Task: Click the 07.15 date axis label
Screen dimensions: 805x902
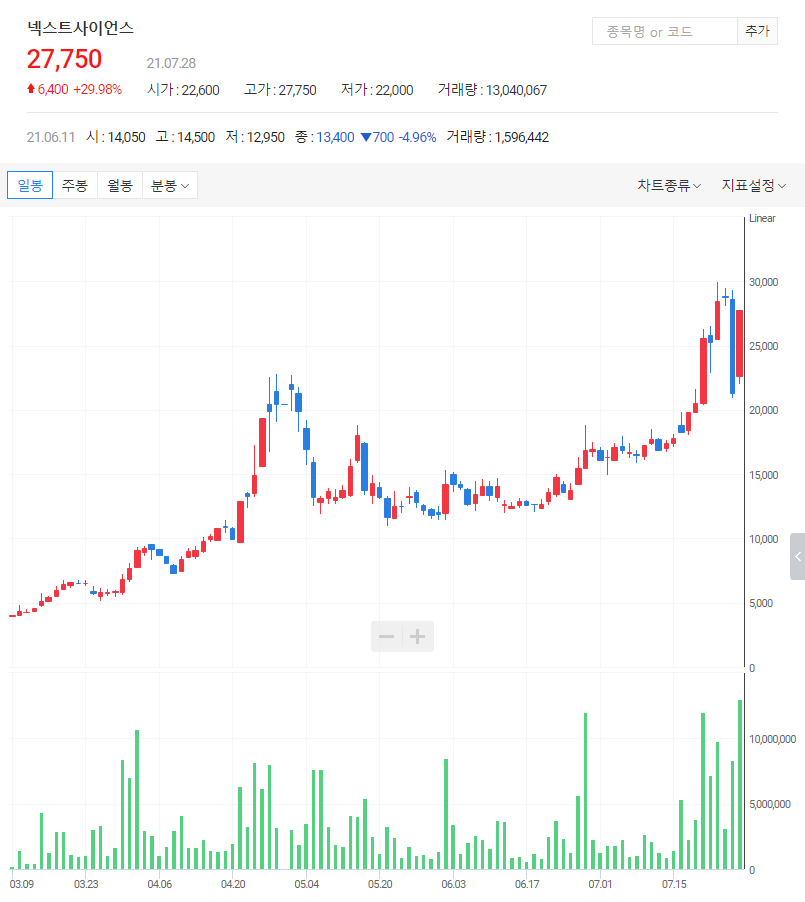Action: (x=674, y=884)
